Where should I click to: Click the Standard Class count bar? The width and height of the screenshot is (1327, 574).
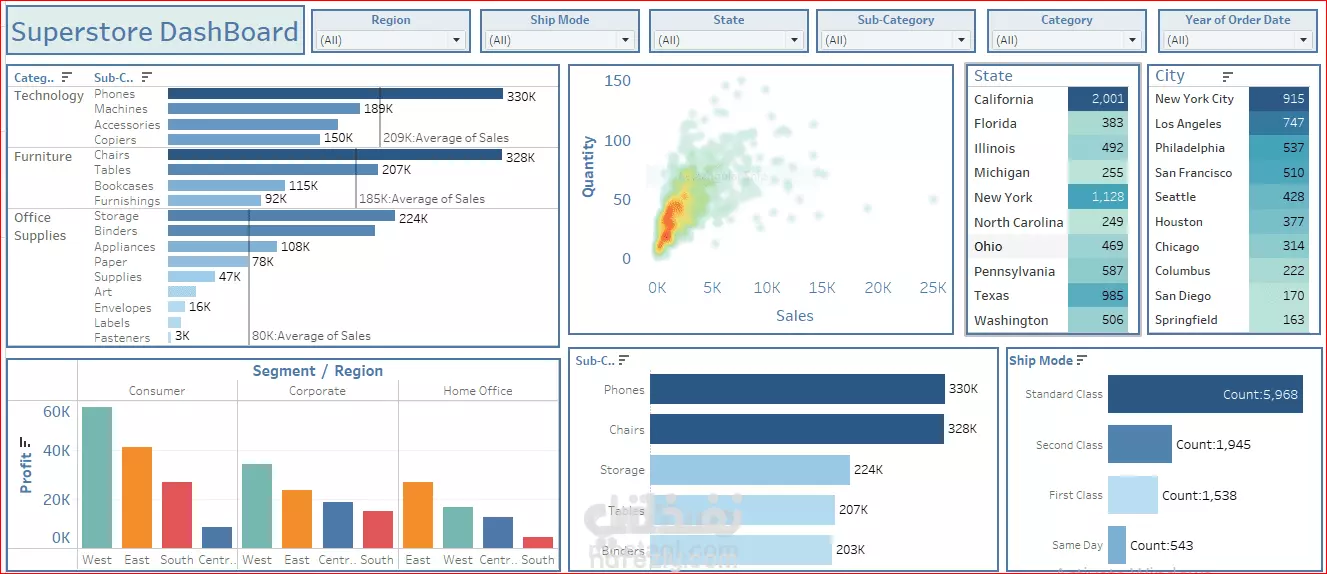click(1205, 394)
